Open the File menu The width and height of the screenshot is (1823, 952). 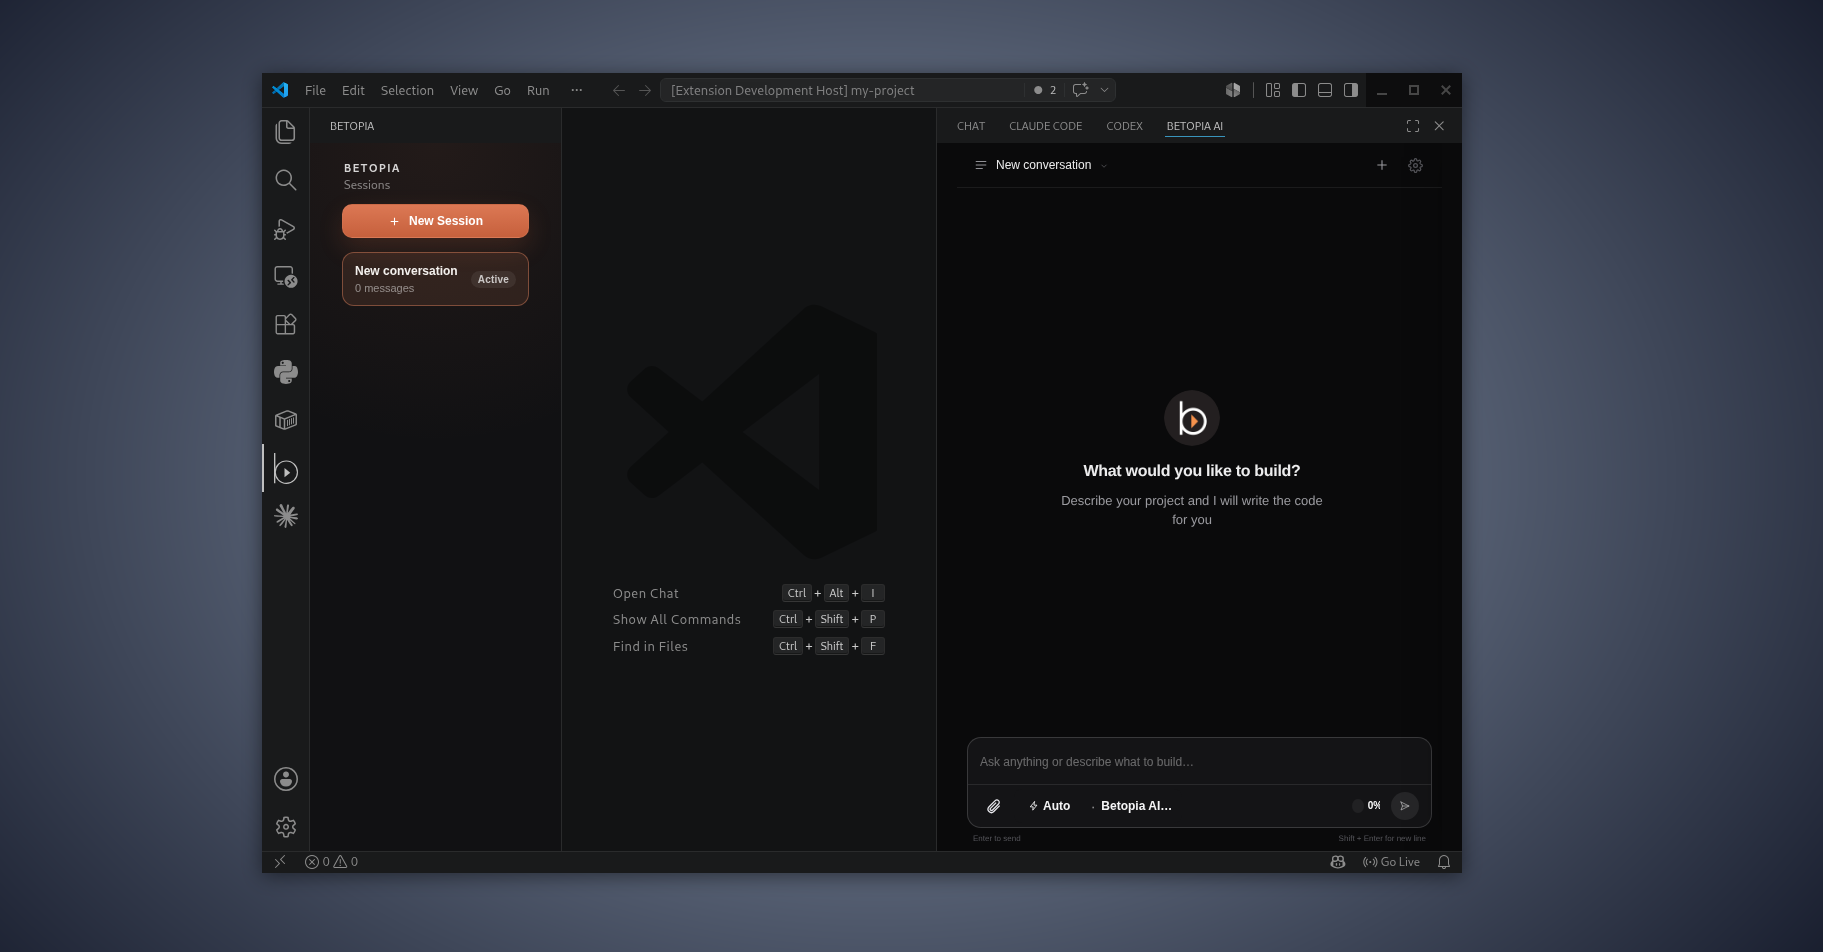point(315,90)
